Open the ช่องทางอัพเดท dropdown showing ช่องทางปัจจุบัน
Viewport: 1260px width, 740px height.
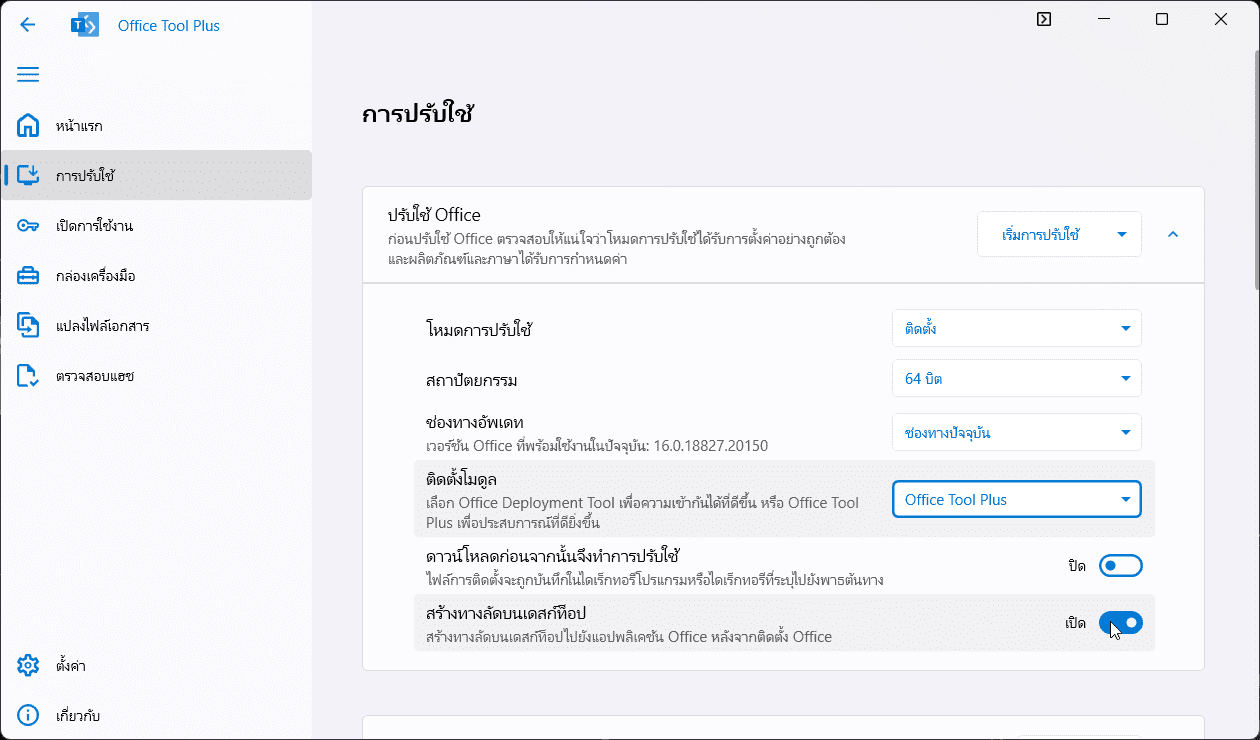(x=1016, y=432)
